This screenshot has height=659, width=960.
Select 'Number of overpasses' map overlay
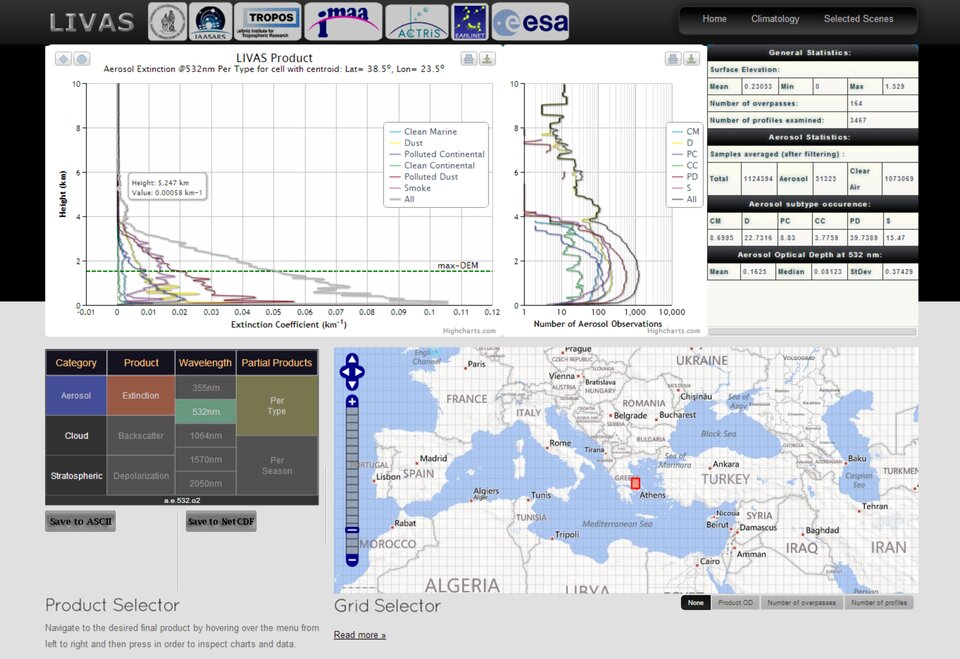coord(802,603)
